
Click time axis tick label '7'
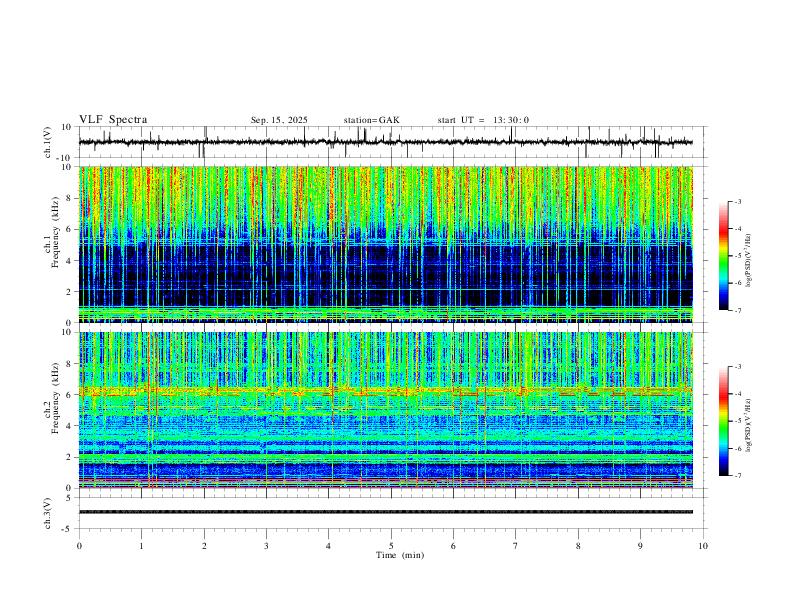[x=516, y=546]
